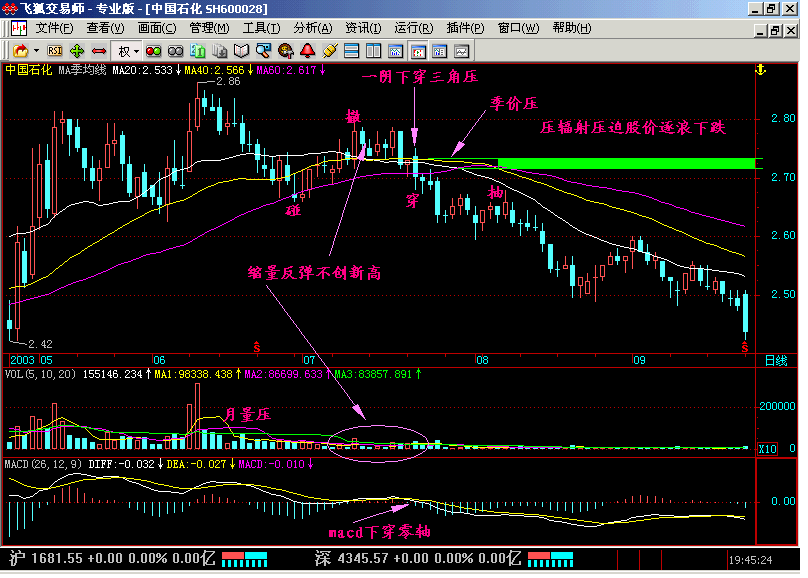Open the 分析(A) menu

pos(313,28)
